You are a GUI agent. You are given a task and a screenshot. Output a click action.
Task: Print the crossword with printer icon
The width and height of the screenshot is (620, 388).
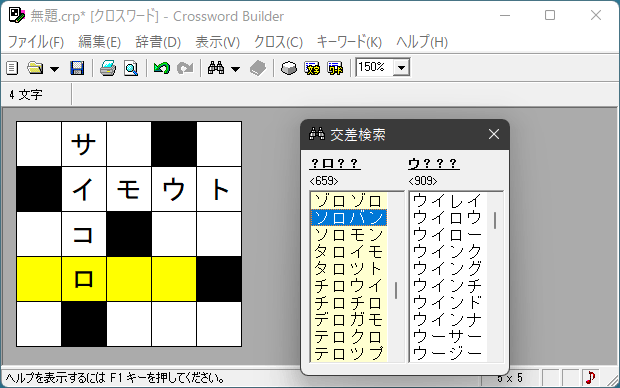108,68
